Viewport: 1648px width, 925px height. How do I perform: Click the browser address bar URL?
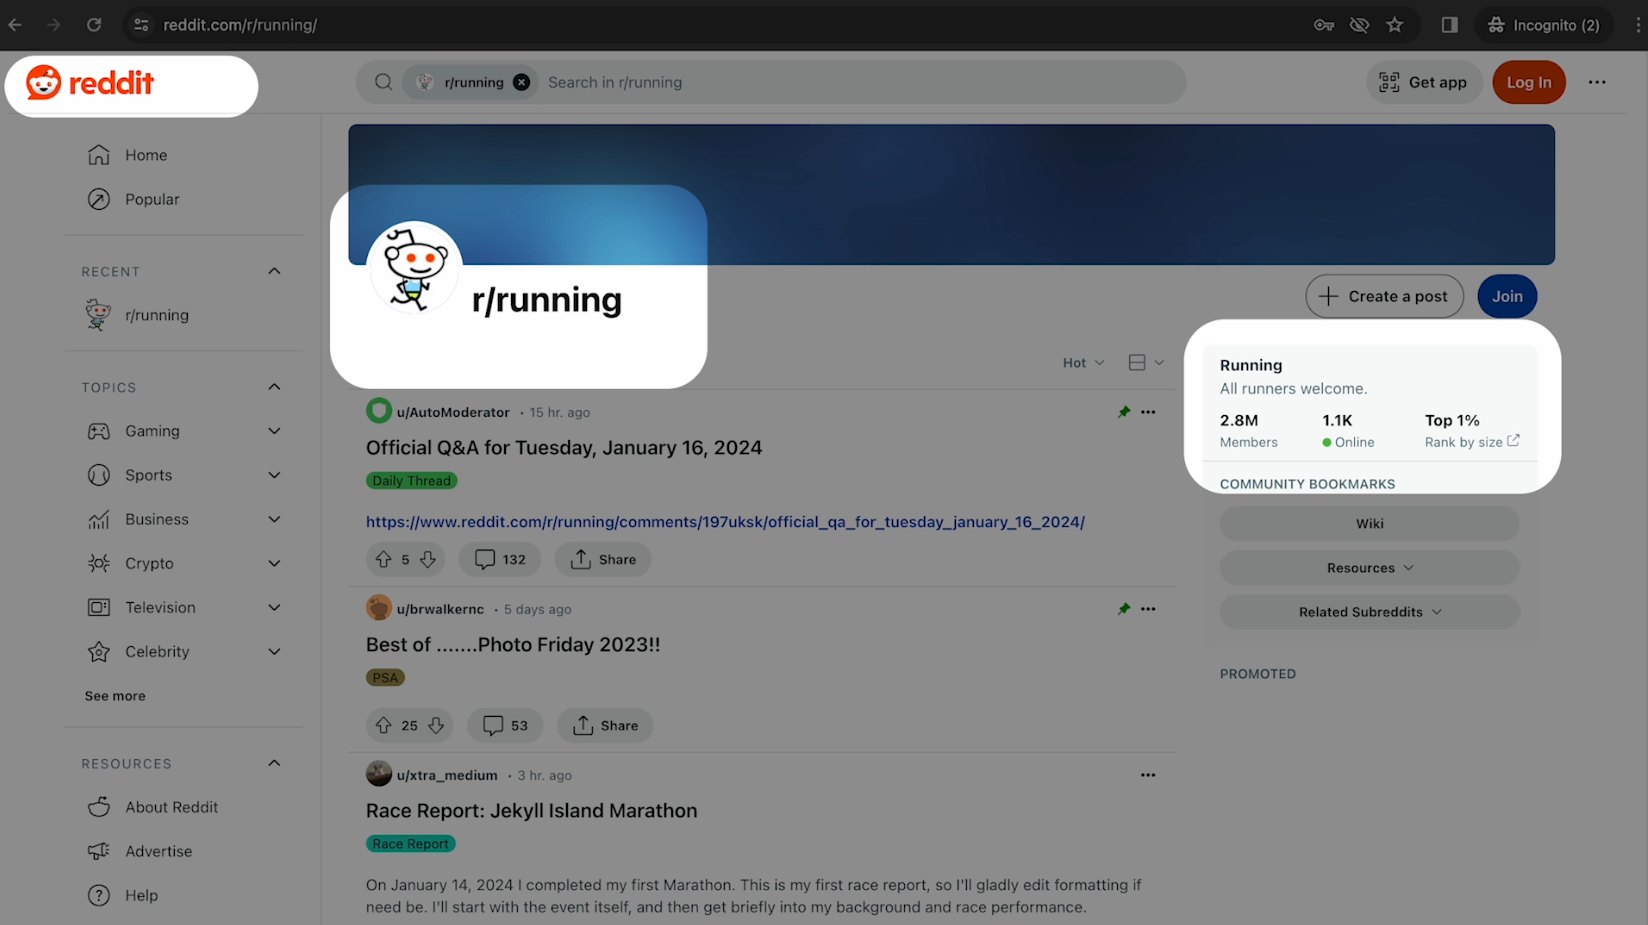[x=240, y=25]
